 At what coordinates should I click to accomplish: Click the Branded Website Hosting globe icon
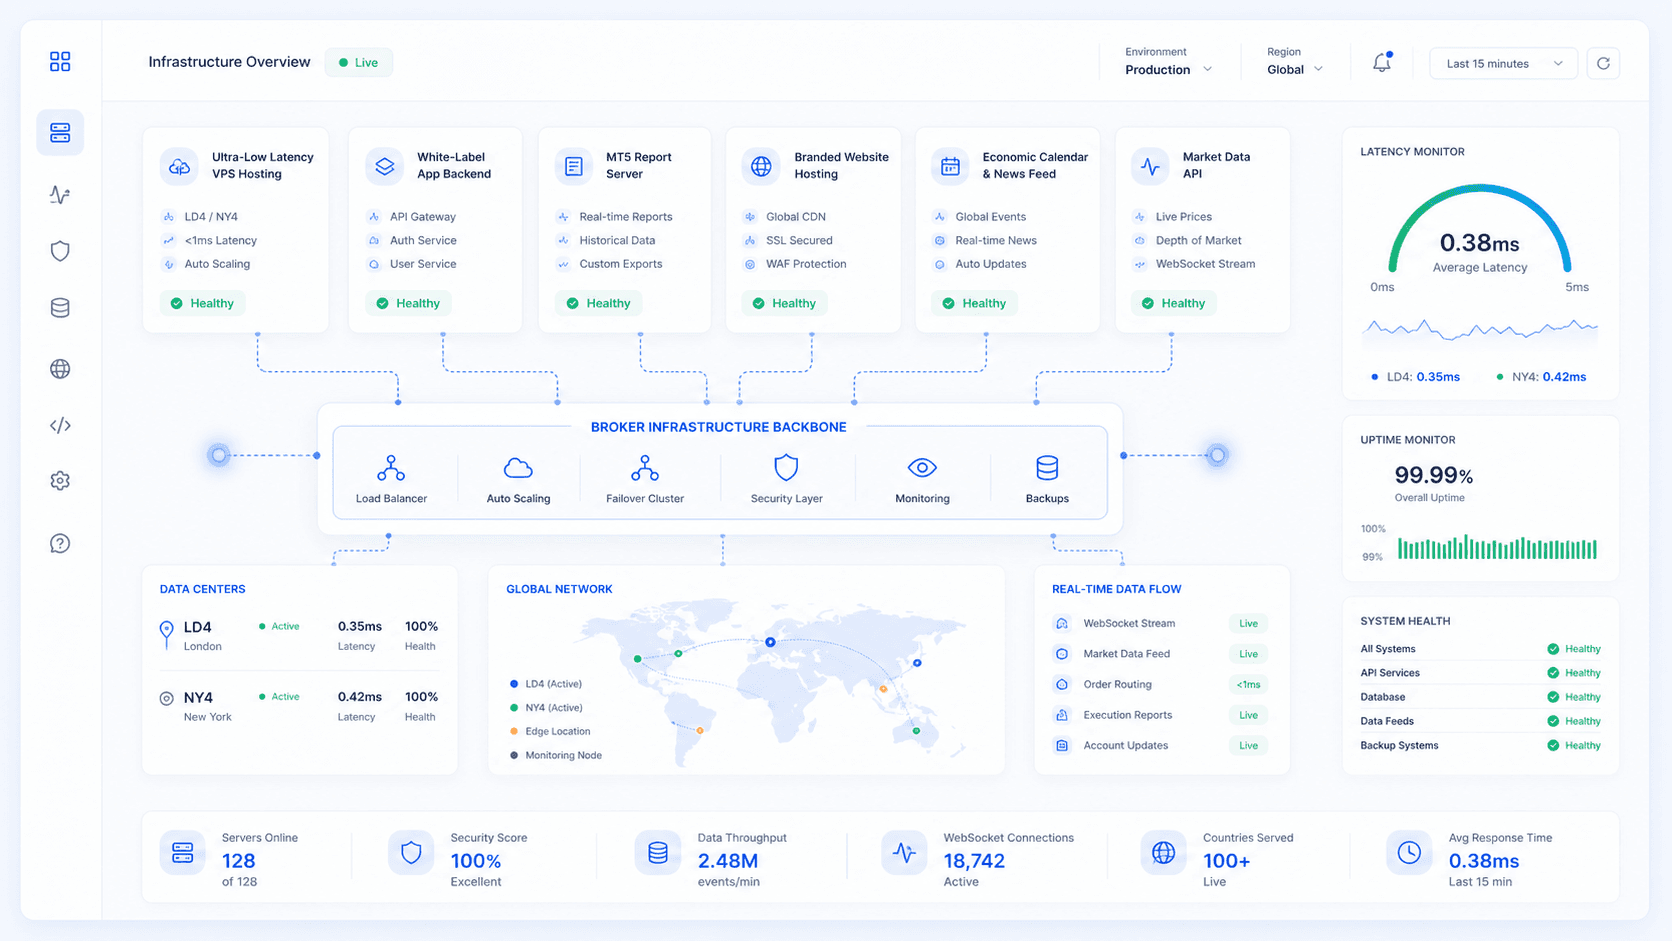coord(761,166)
